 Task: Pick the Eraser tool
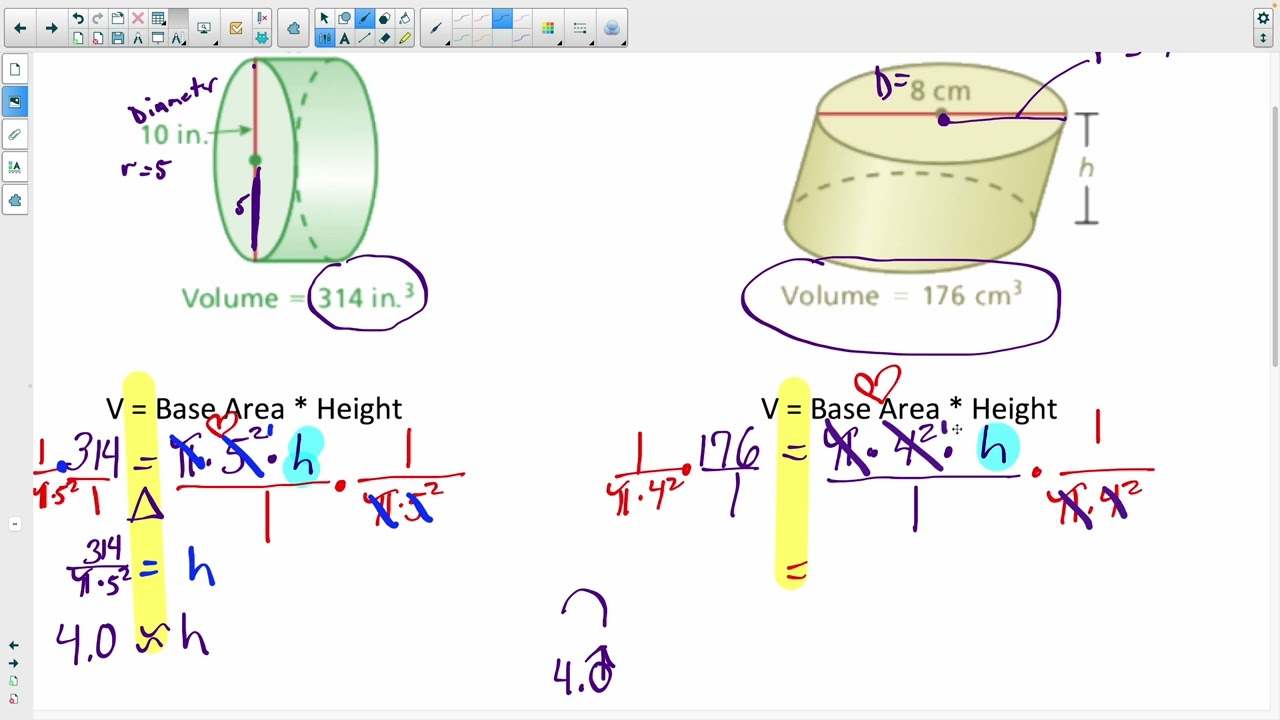(x=384, y=38)
